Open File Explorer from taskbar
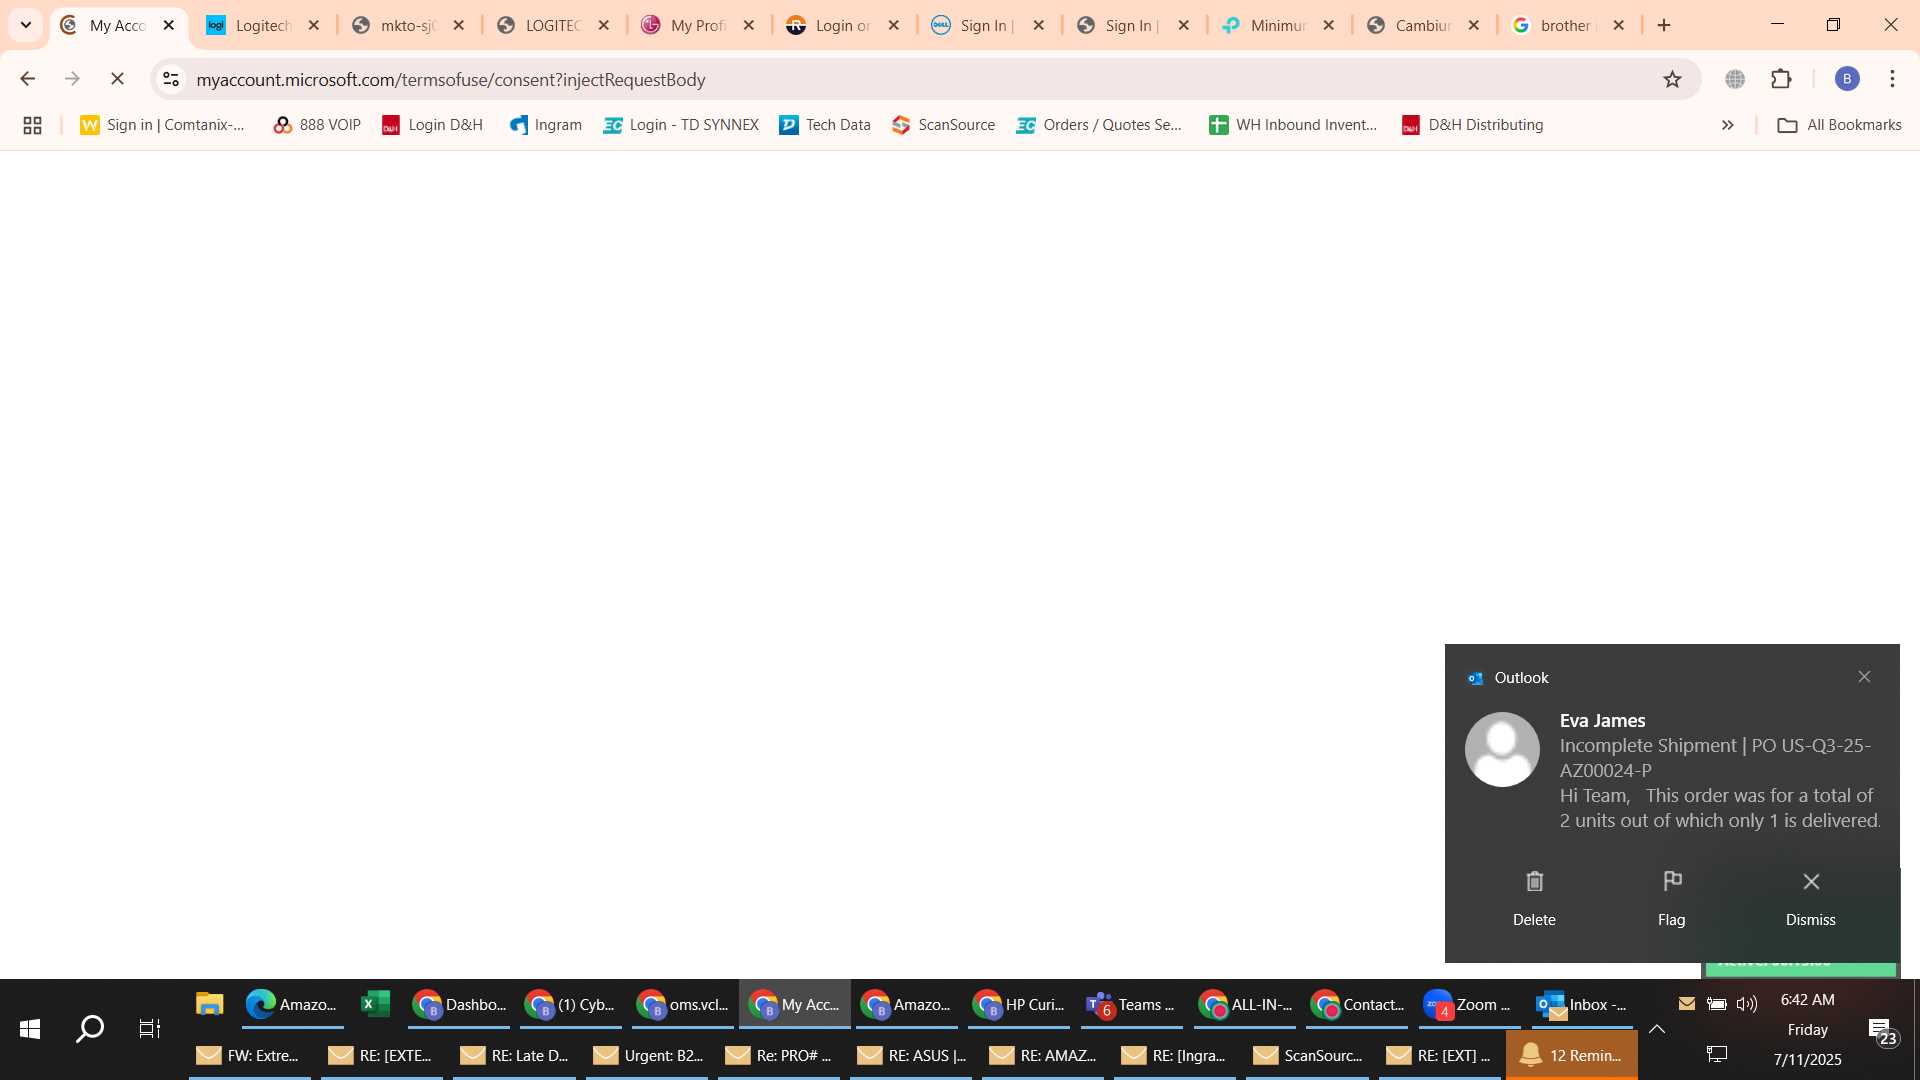The image size is (1920, 1080). point(209,1004)
